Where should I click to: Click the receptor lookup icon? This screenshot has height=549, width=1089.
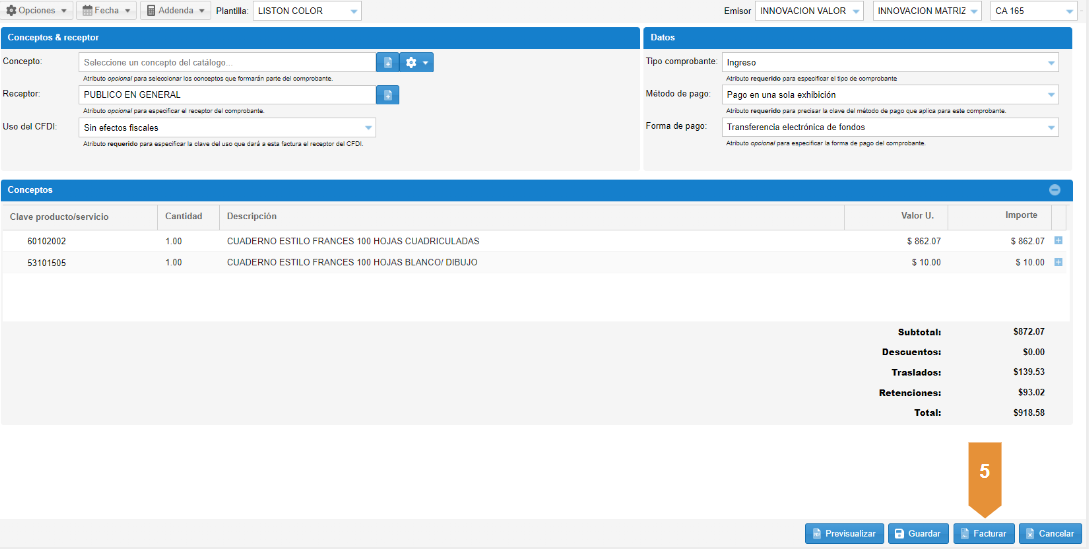point(387,95)
